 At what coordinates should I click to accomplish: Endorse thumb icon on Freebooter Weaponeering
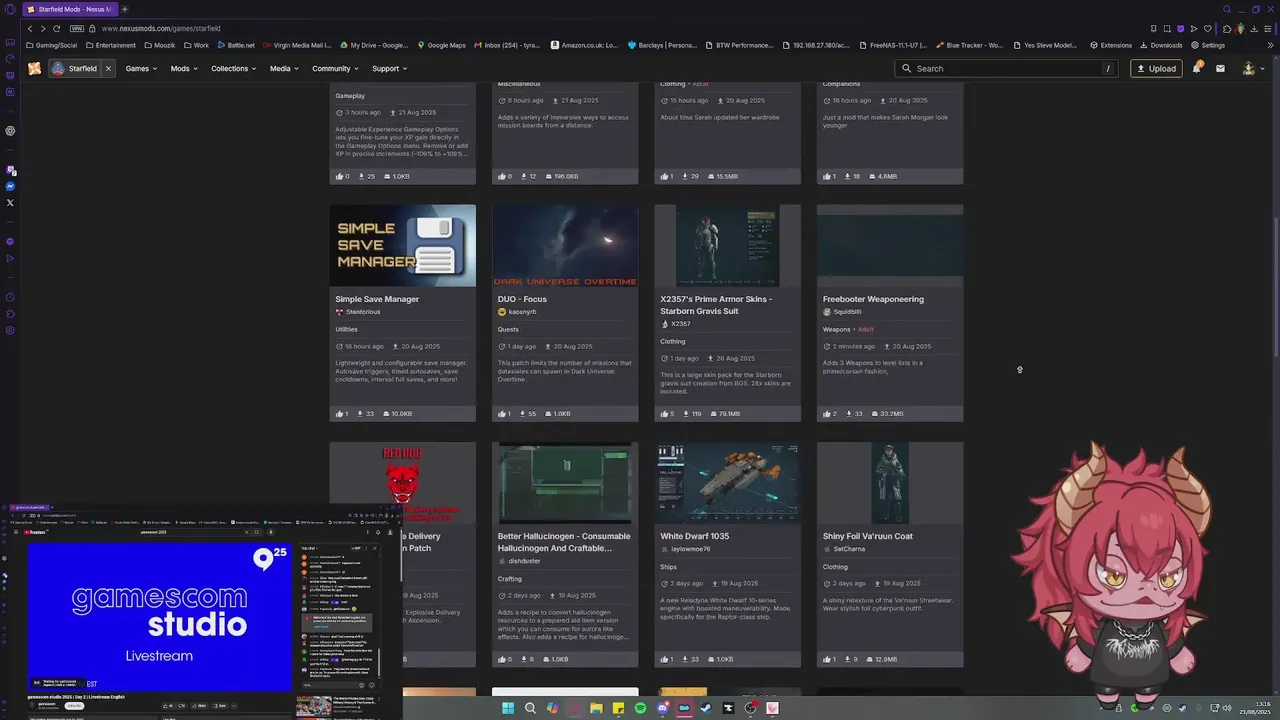tap(828, 413)
